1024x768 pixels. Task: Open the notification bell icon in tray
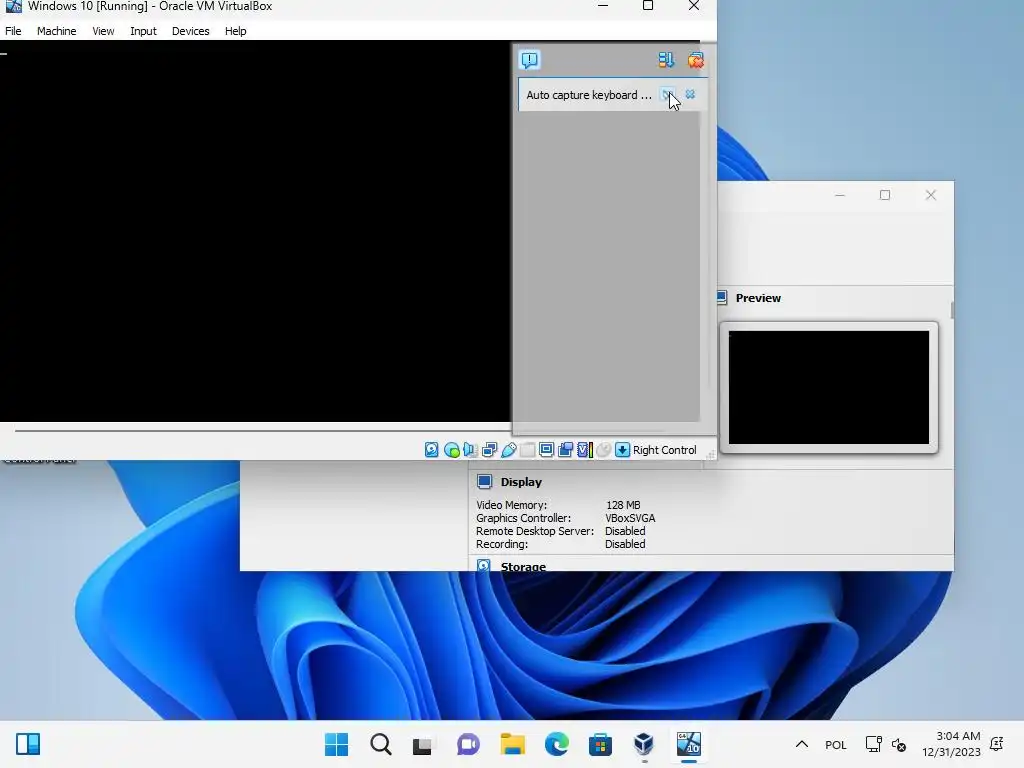click(x=997, y=744)
